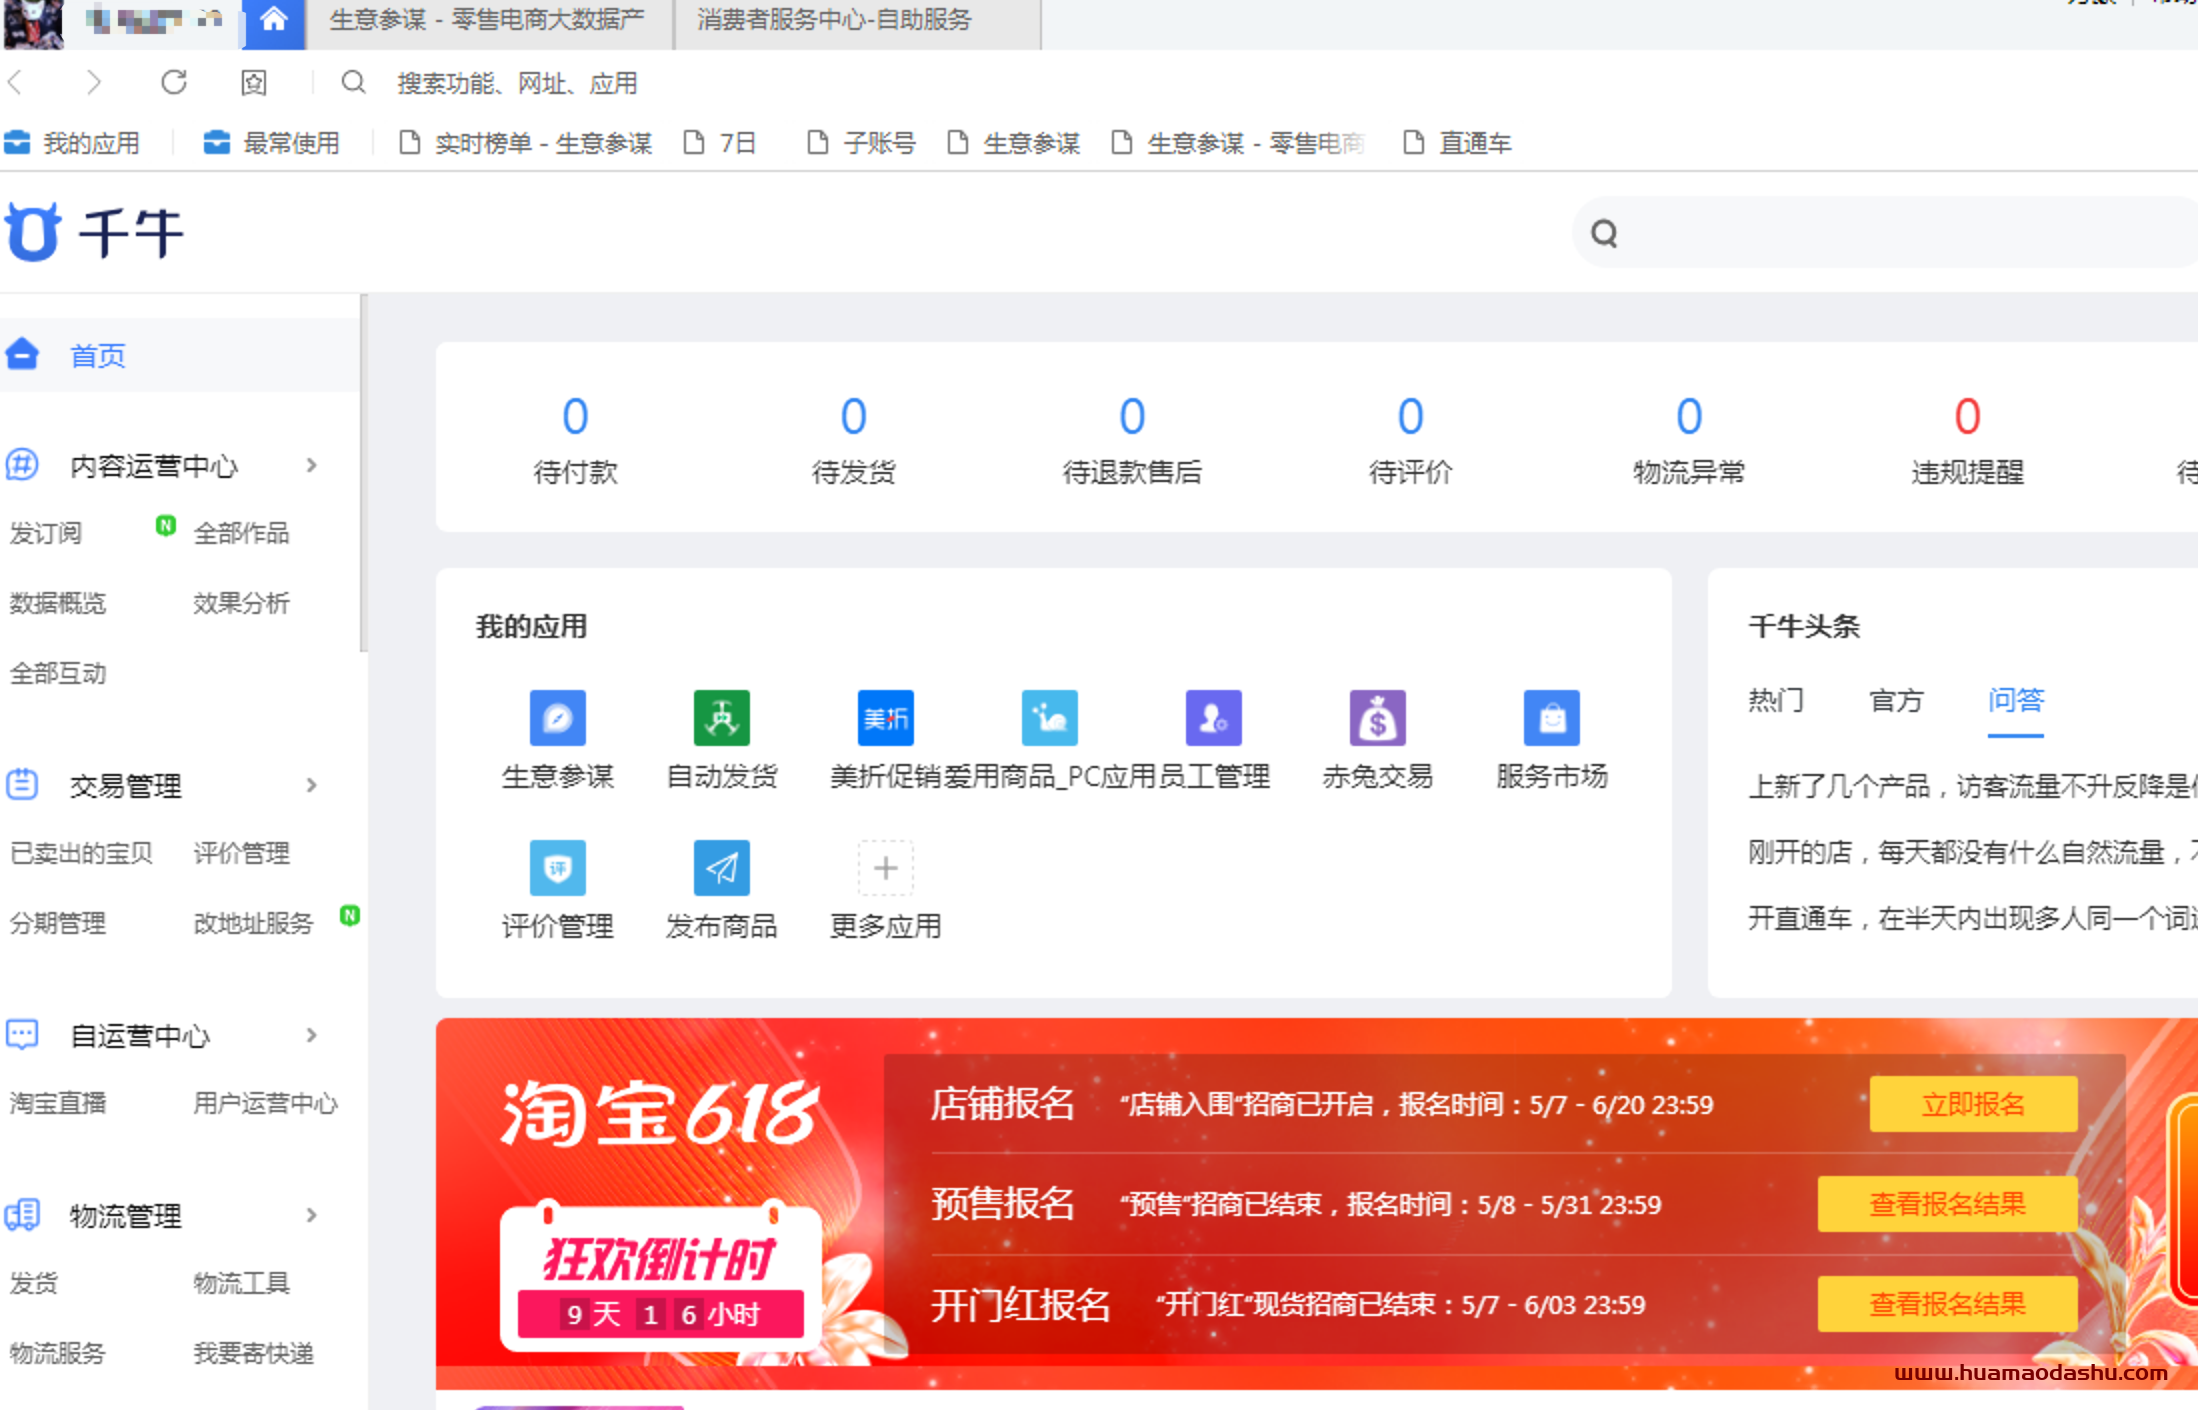Click the sidebar vertical scrollbar
The height and width of the screenshot is (1410, 2198).
(364, 474)
